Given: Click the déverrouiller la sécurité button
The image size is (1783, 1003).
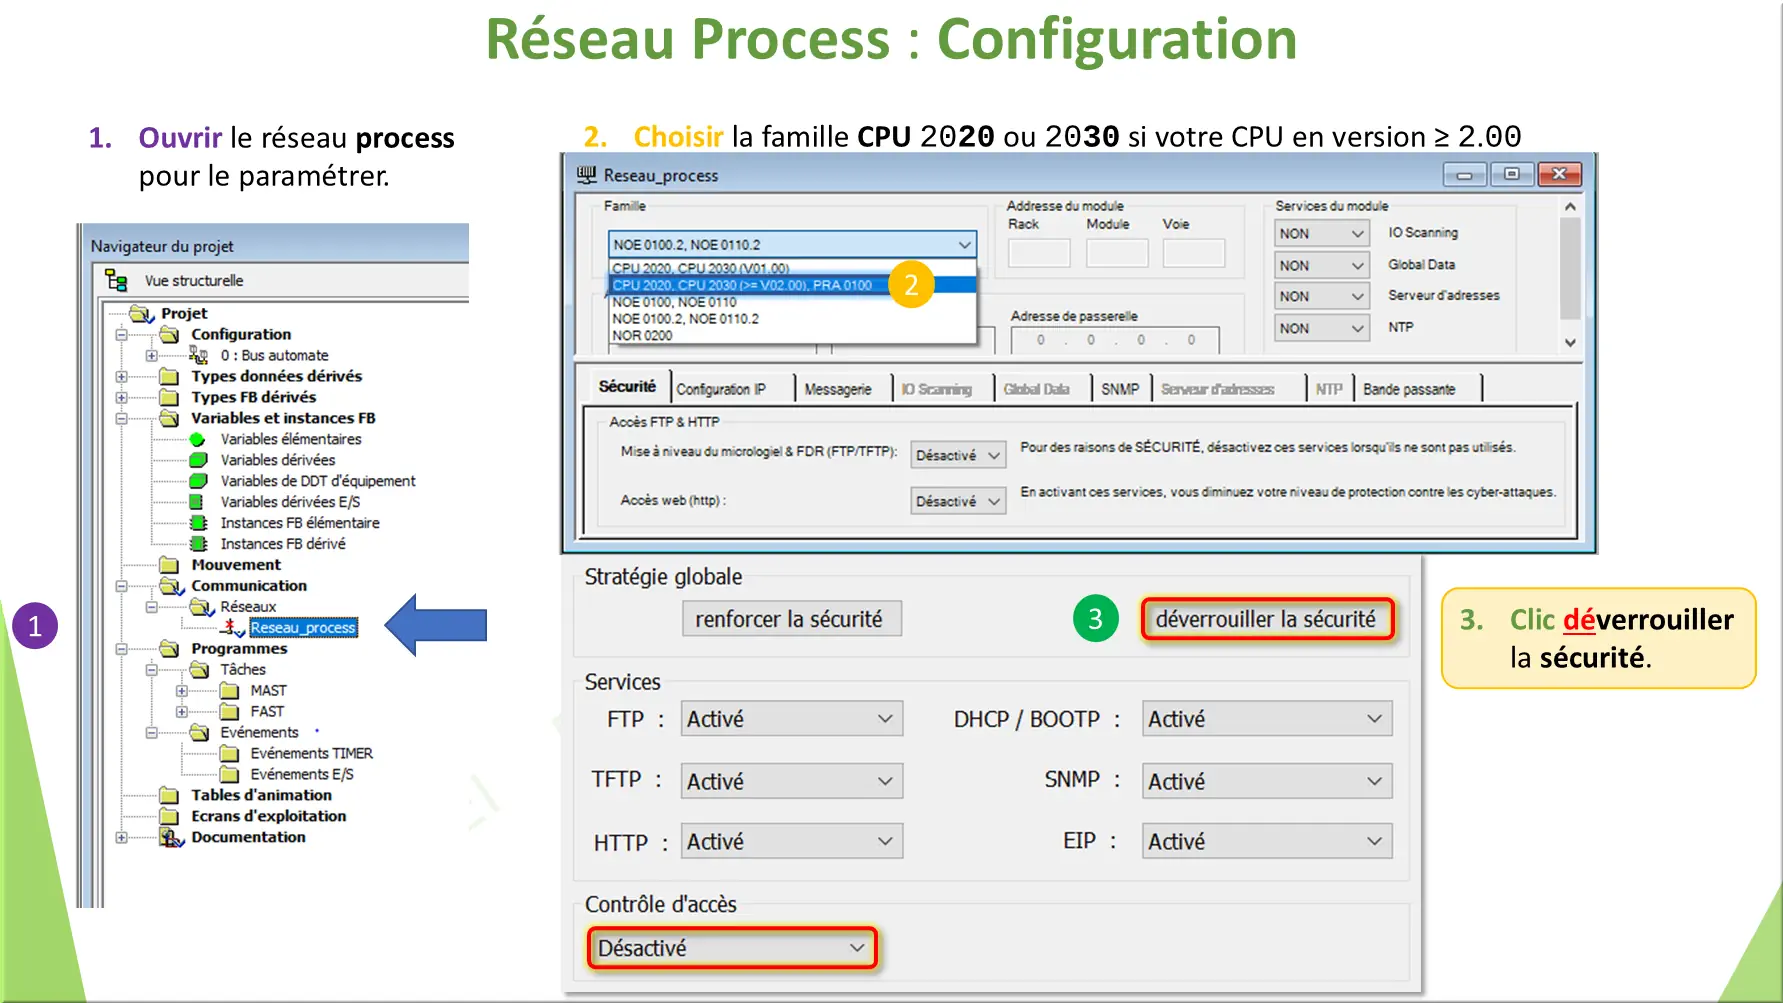Looking at the screenshot, I should (x=1265, y=619).
